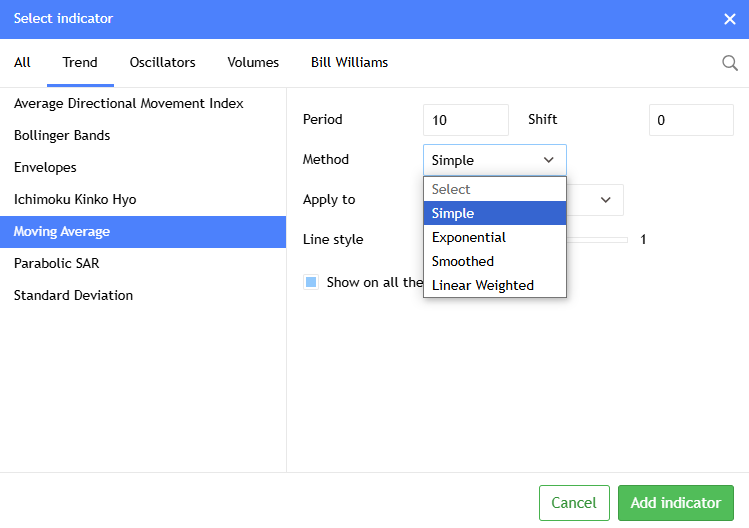Viewport: 749px width, 528px height.
Task: Open the Oscillators tab
Action: (162, 63)
